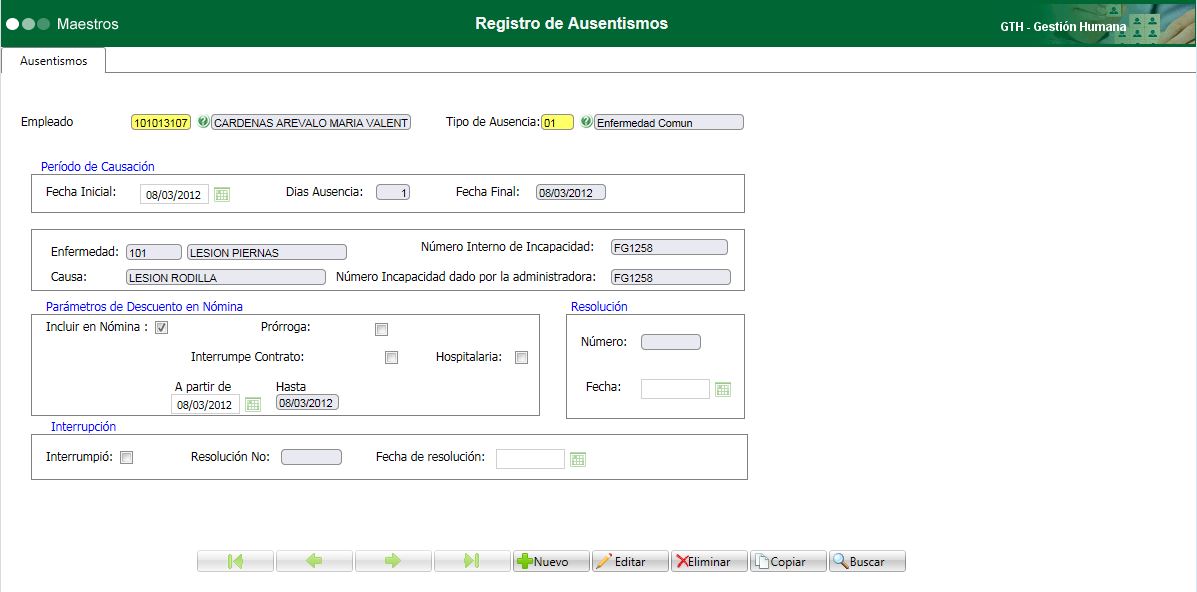Image resolution: width=1197 pixels, height=592 pixels.
Task: Switch to the Ausentismos tab
Action: click(x=54, y=61)
